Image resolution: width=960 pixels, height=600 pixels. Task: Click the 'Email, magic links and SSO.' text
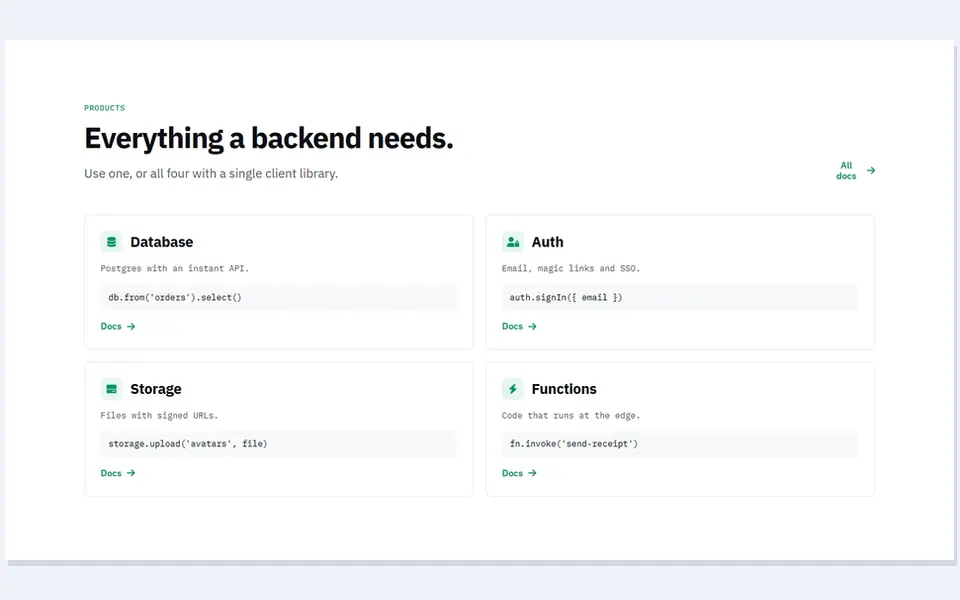click(571, 268)
